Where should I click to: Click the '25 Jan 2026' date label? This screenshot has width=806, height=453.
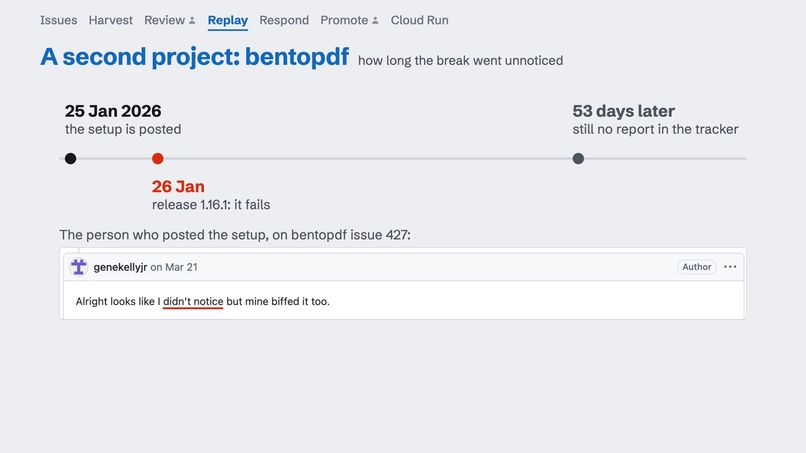pyautogui.click(x=113, y=111)
